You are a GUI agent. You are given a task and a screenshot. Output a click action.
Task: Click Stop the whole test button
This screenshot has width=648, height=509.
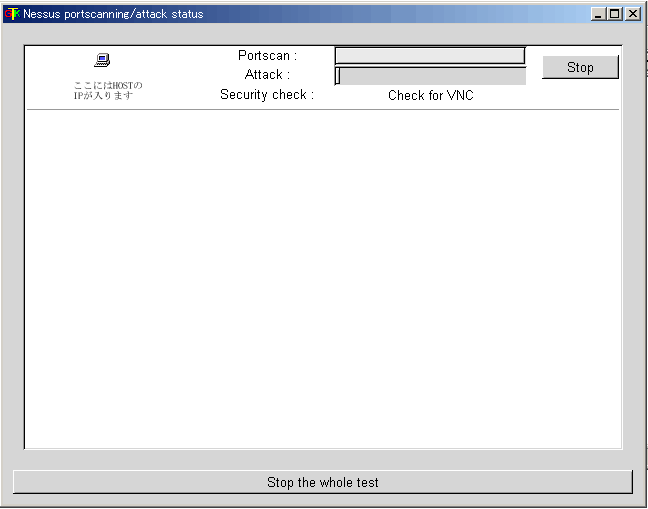tap(323, 482)
